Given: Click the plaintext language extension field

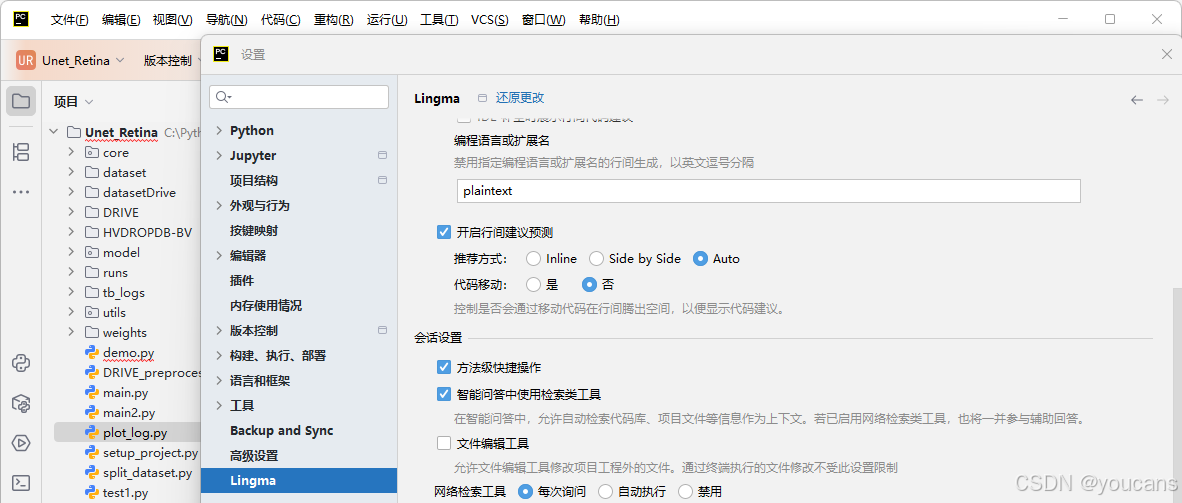Looking at the screenshot, I should click(x=768, y=191).
